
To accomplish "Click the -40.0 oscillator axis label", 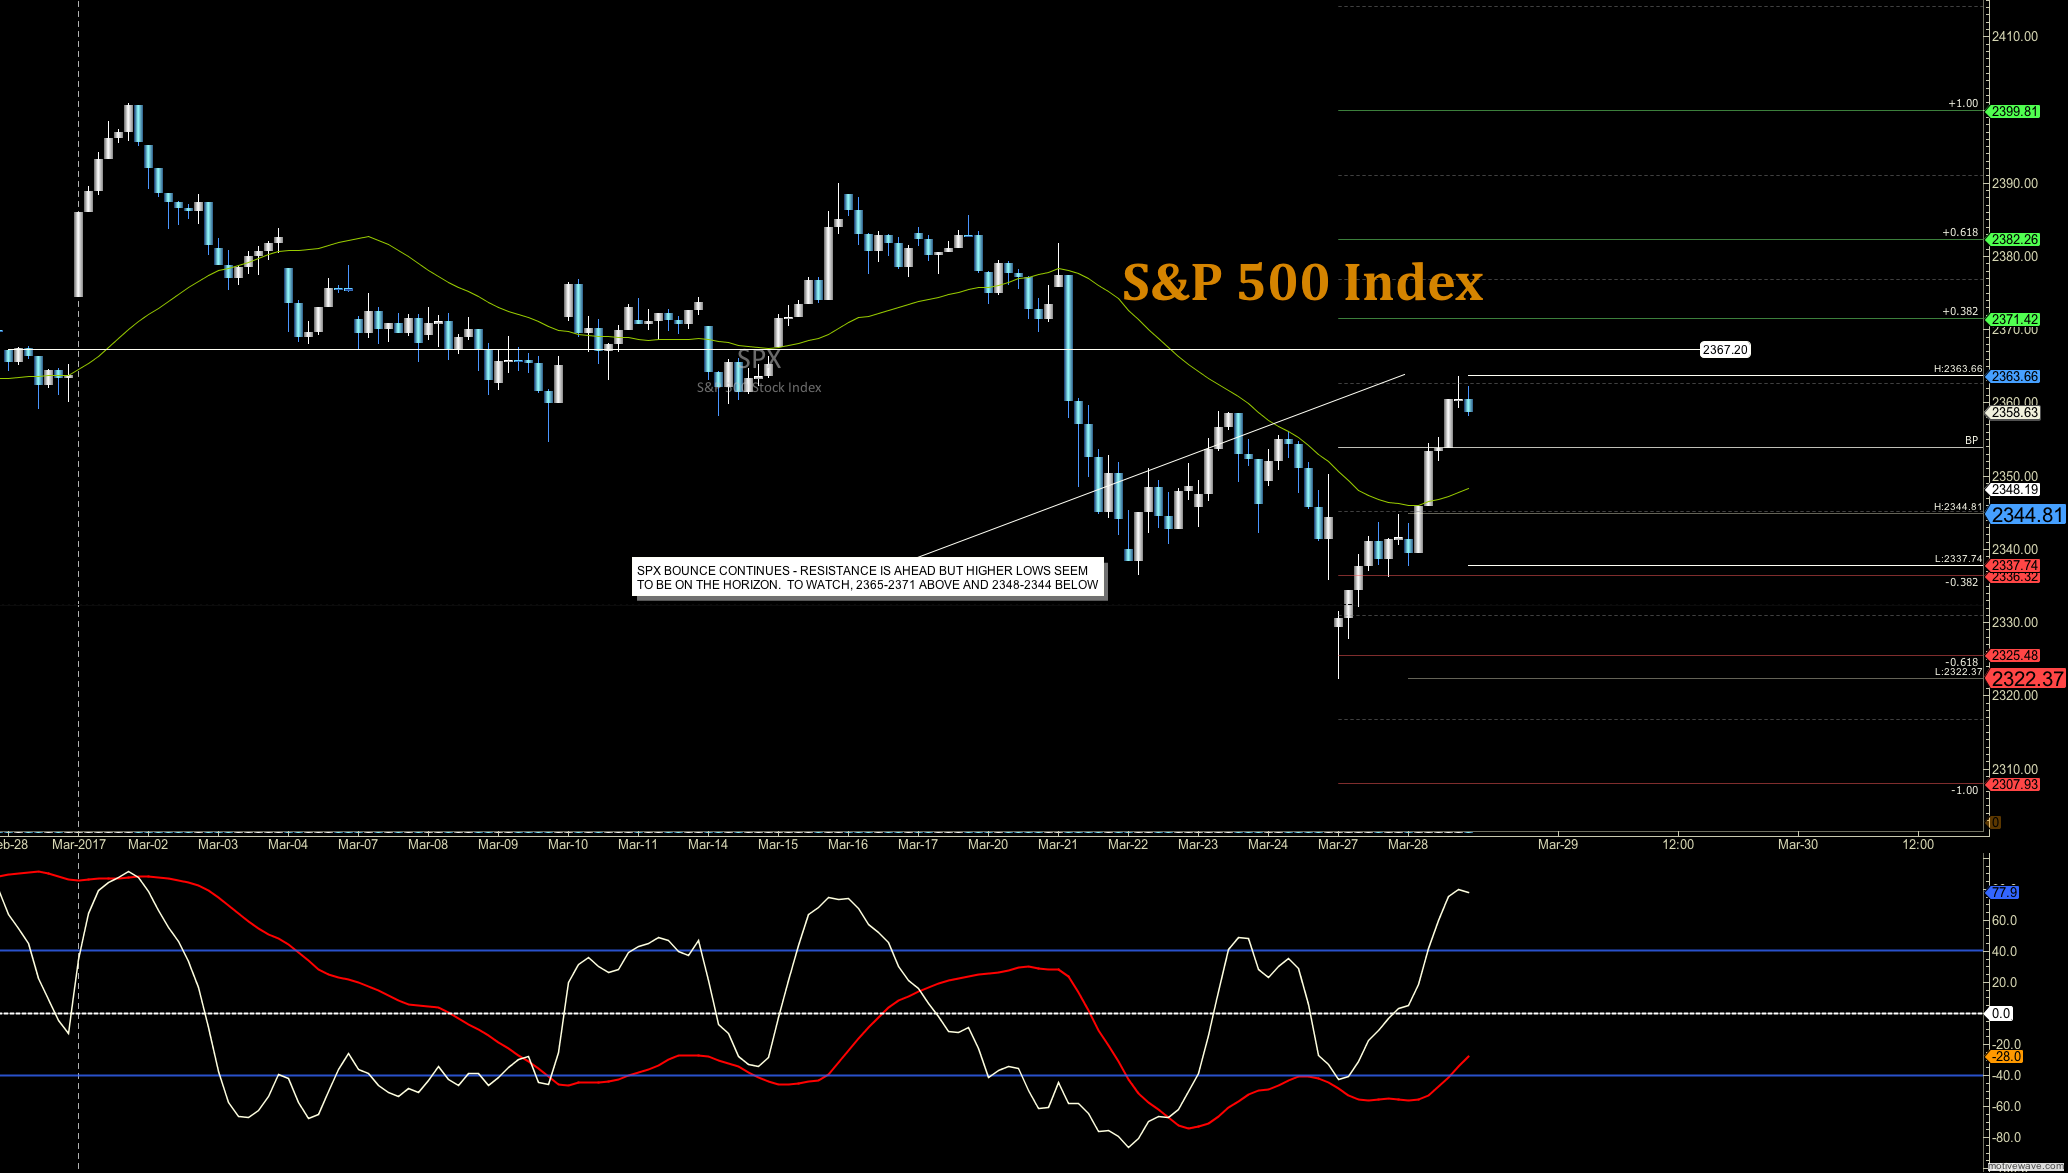I will click(x=2006, y=1075).
